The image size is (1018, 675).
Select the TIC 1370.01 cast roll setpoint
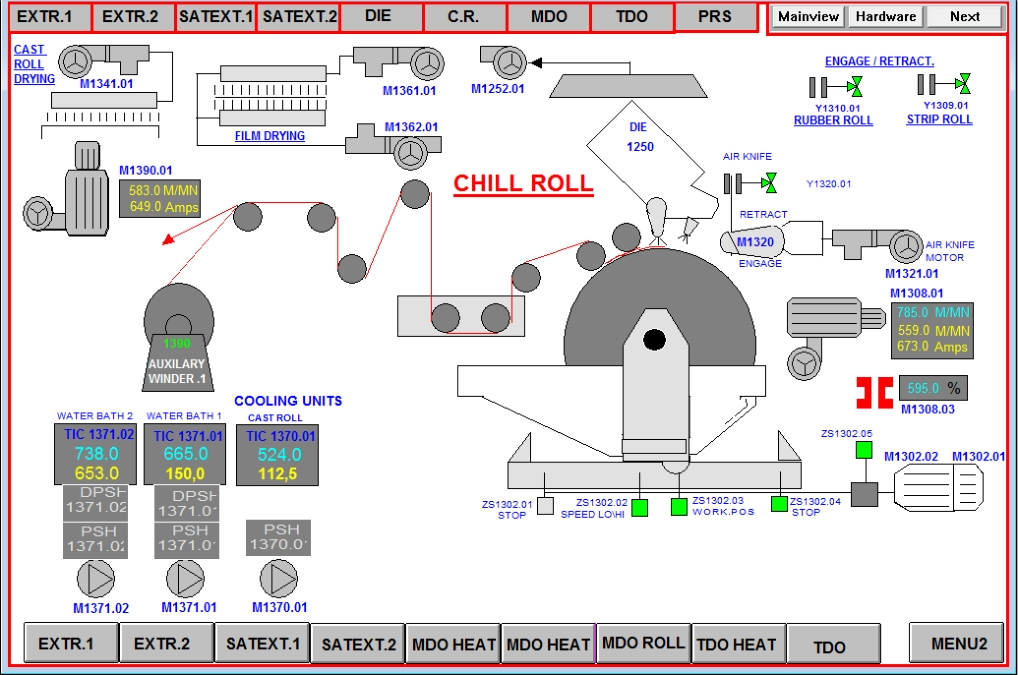pos(281,475)
